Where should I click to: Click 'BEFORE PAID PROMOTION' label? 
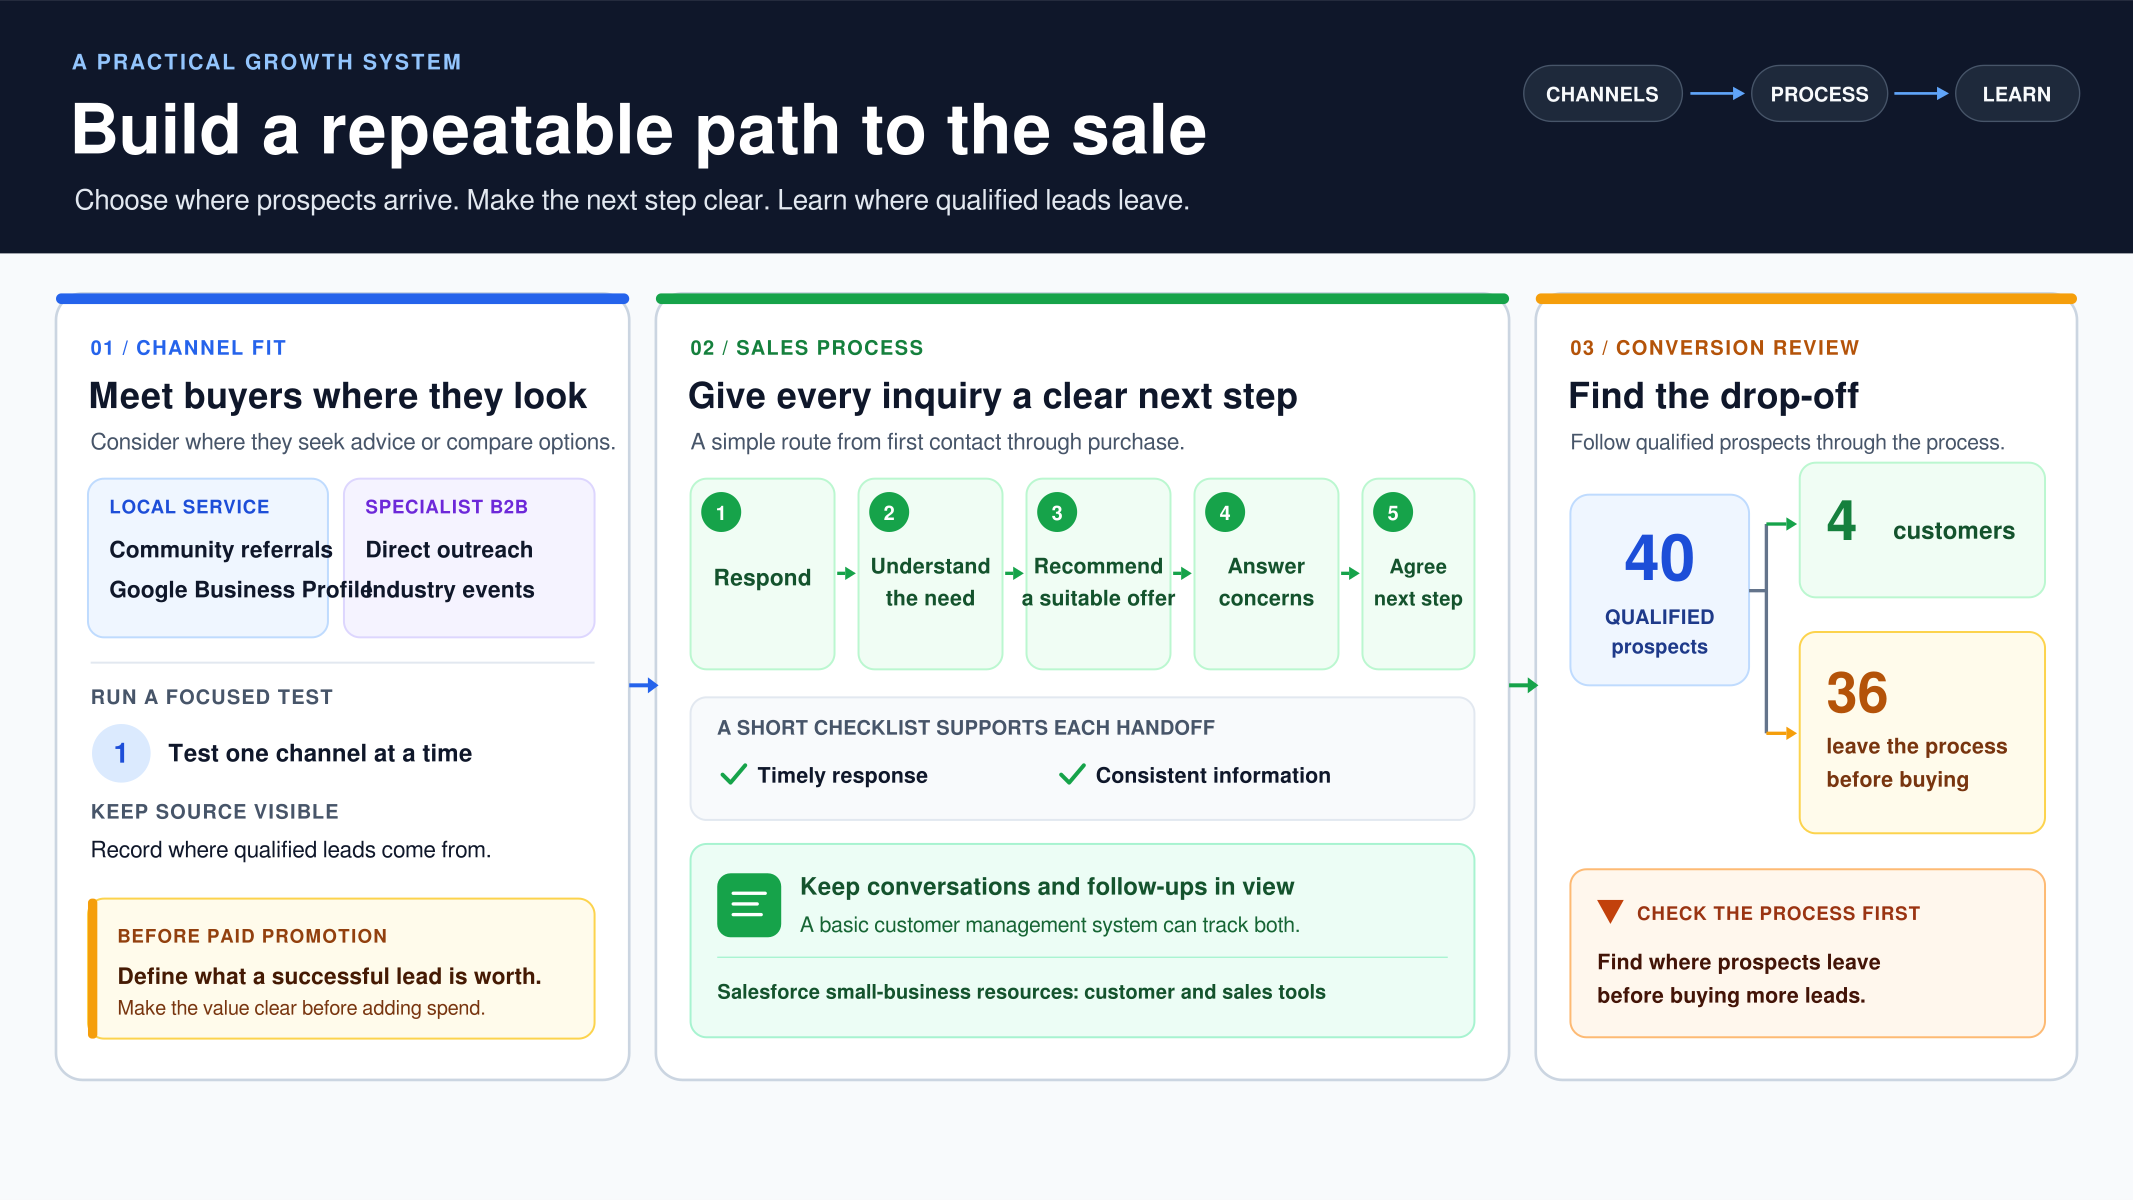pos(252,936)
